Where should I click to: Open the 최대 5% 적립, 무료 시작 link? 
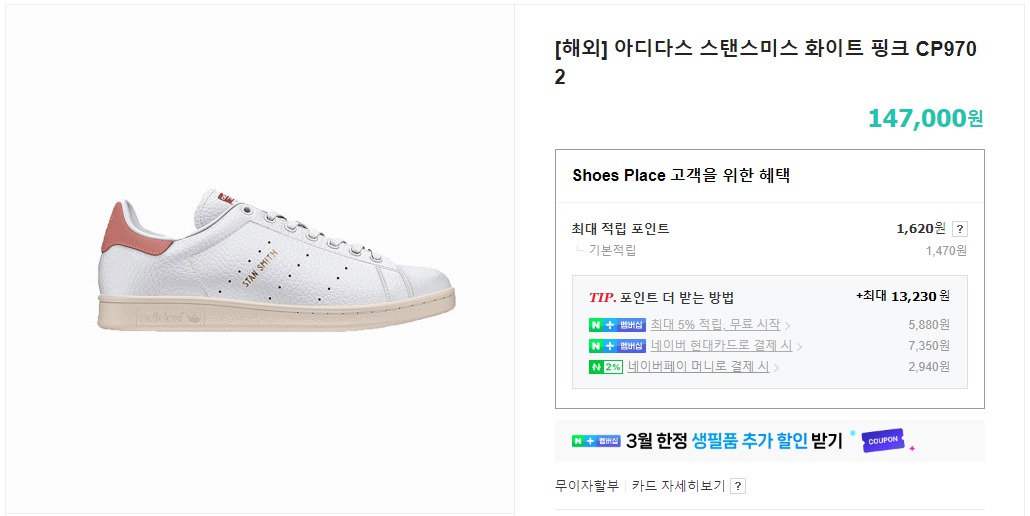(x=715, y=325)
